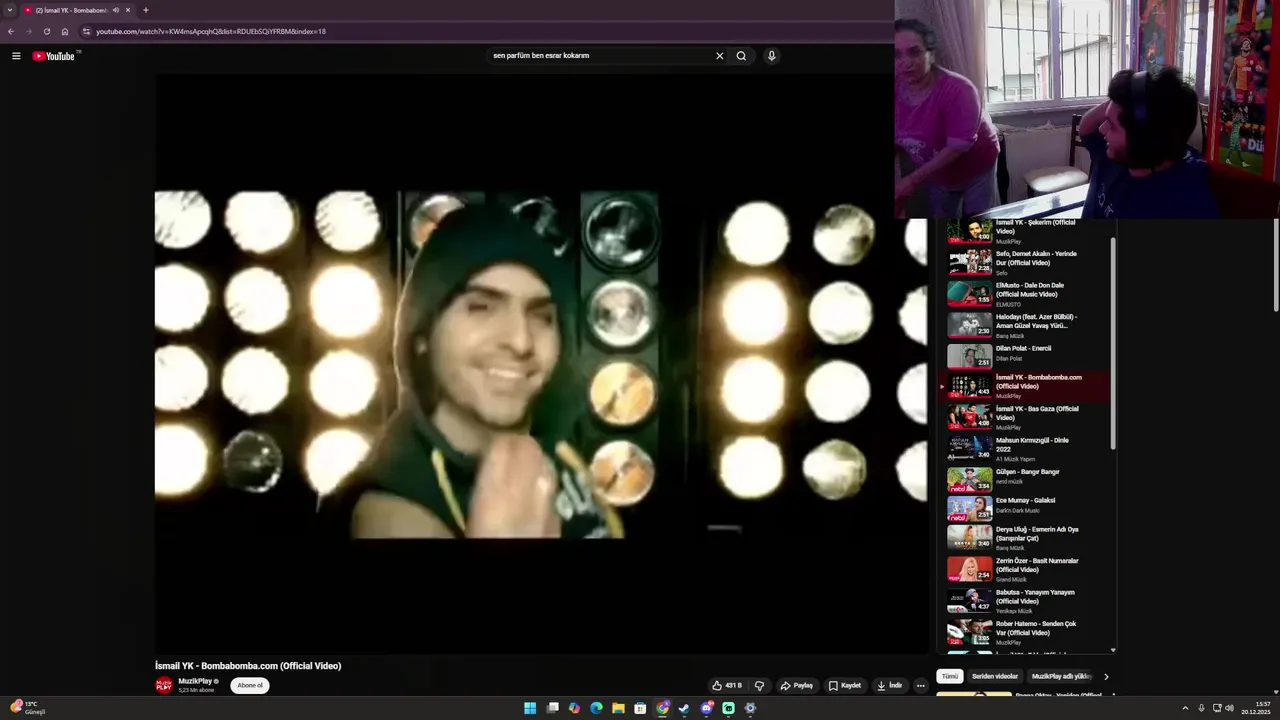Open the clock and date flyout
Screen dimensions: 1280x720
coord(1255,708)
